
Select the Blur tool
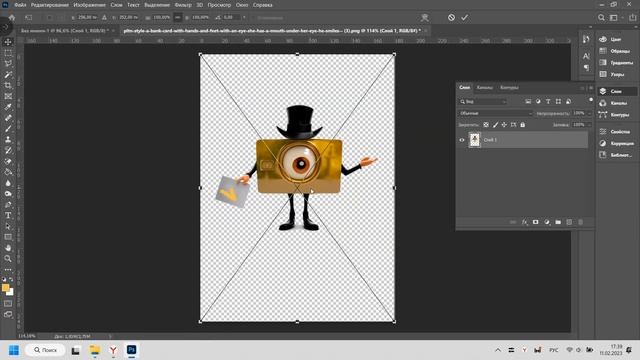pyautogui.click(x=8, y=183)
